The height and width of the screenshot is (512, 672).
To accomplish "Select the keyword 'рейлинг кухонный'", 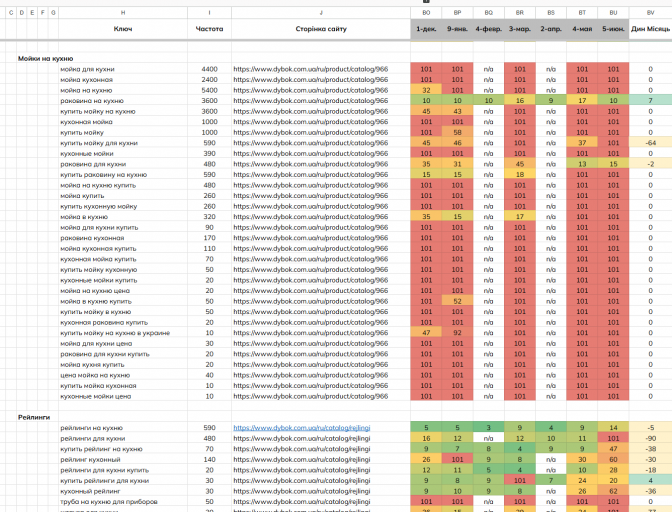I will pyautogui.click(x=90, y=459).
